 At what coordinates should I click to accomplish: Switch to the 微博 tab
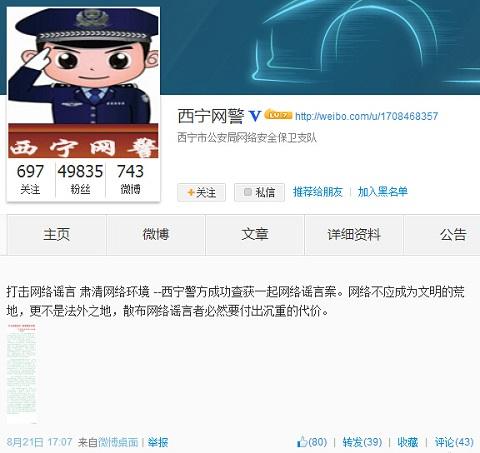156,235
